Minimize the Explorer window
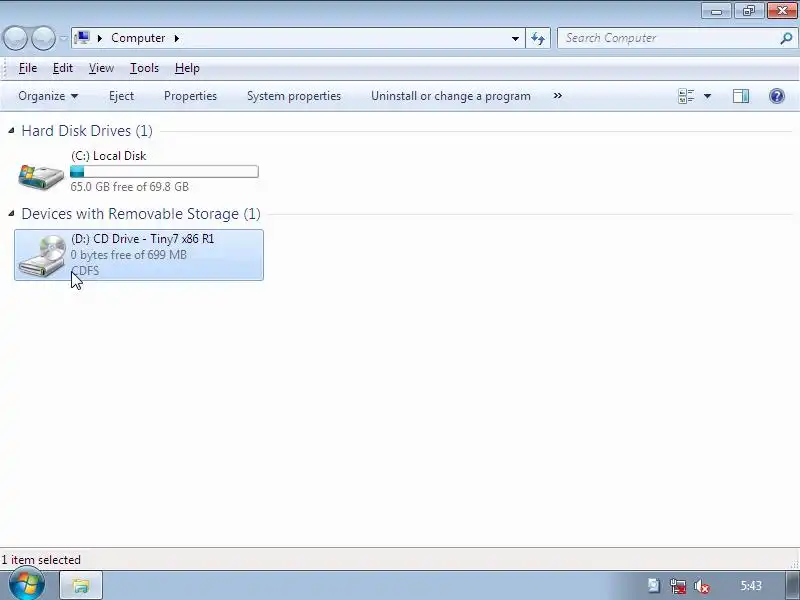Screen dimensions: 800x600 point(716,11)
